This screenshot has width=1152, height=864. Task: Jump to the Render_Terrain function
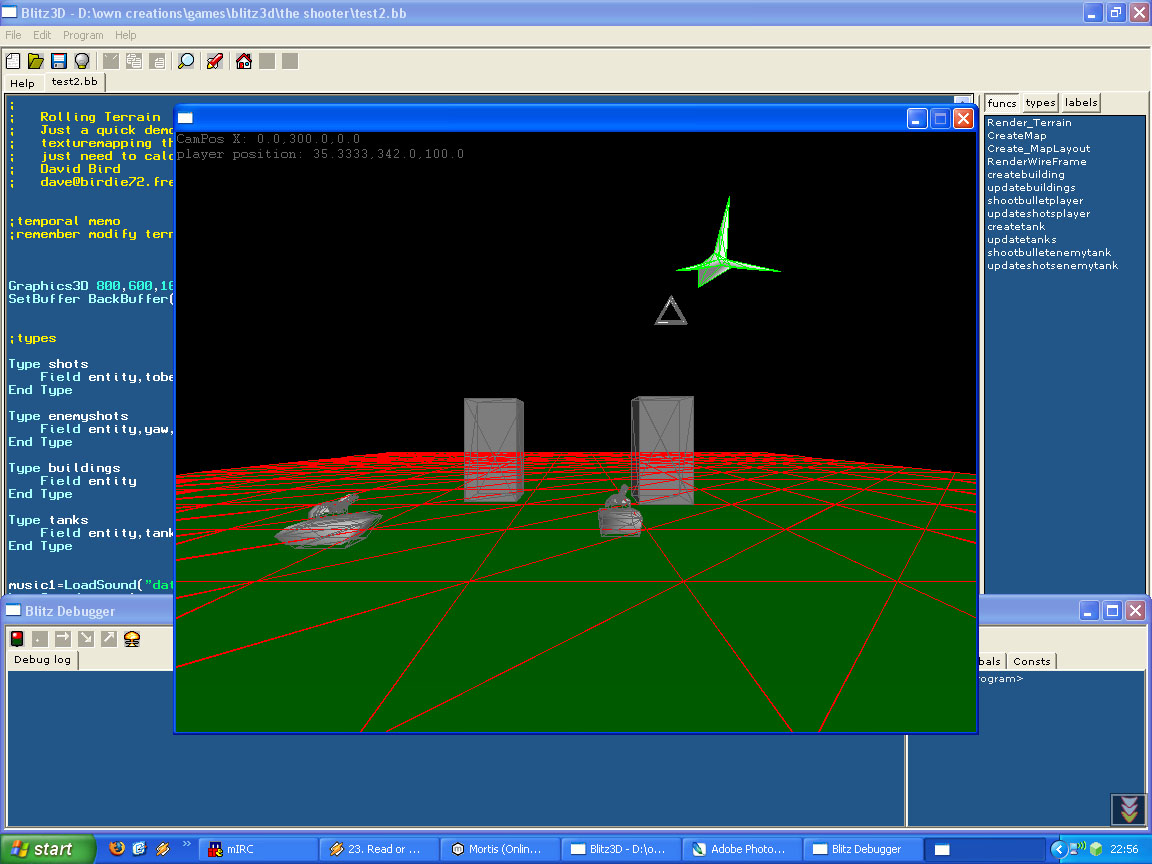point(1029,123)
